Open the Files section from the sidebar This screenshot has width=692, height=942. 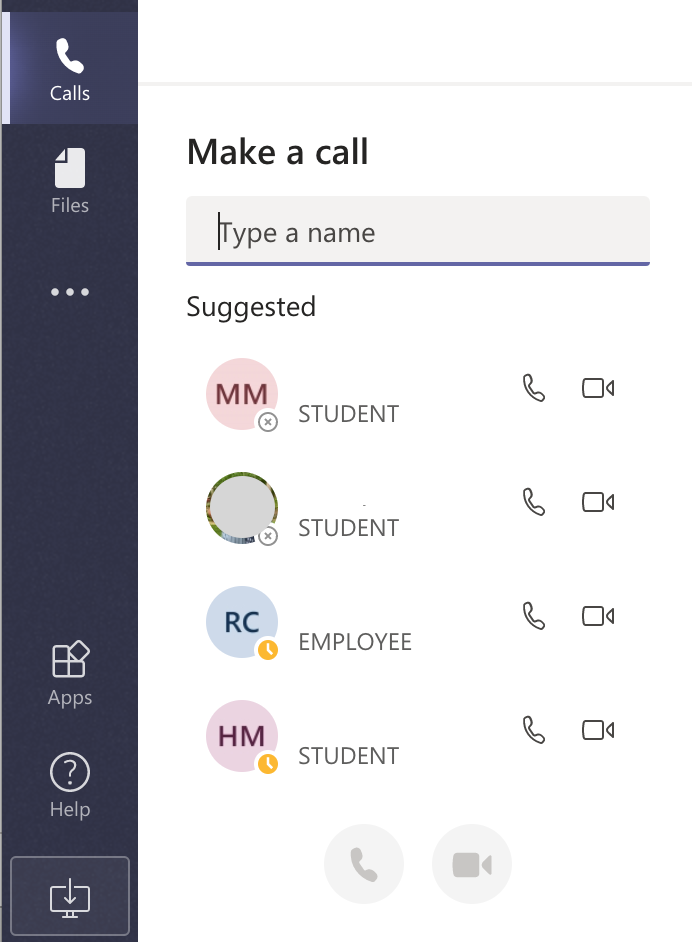69,178
